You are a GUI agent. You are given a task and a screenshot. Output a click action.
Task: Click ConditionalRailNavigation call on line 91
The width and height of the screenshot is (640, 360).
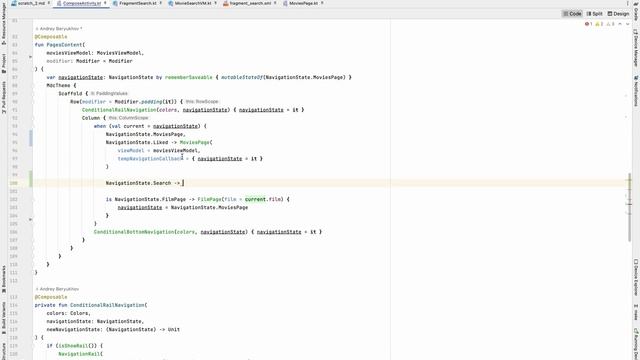coord(119,110)
